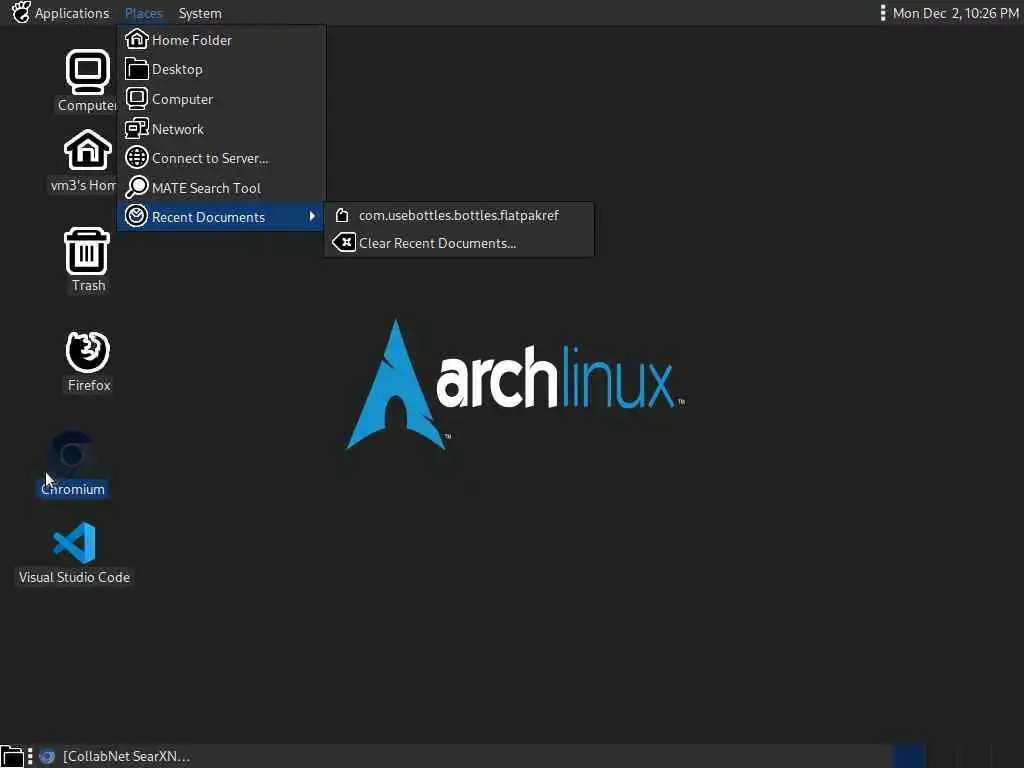Viewport: 1024px width, 768px height.
Task: Select the highlighted workspace in switcher
Action: click(x=908, y=756)
